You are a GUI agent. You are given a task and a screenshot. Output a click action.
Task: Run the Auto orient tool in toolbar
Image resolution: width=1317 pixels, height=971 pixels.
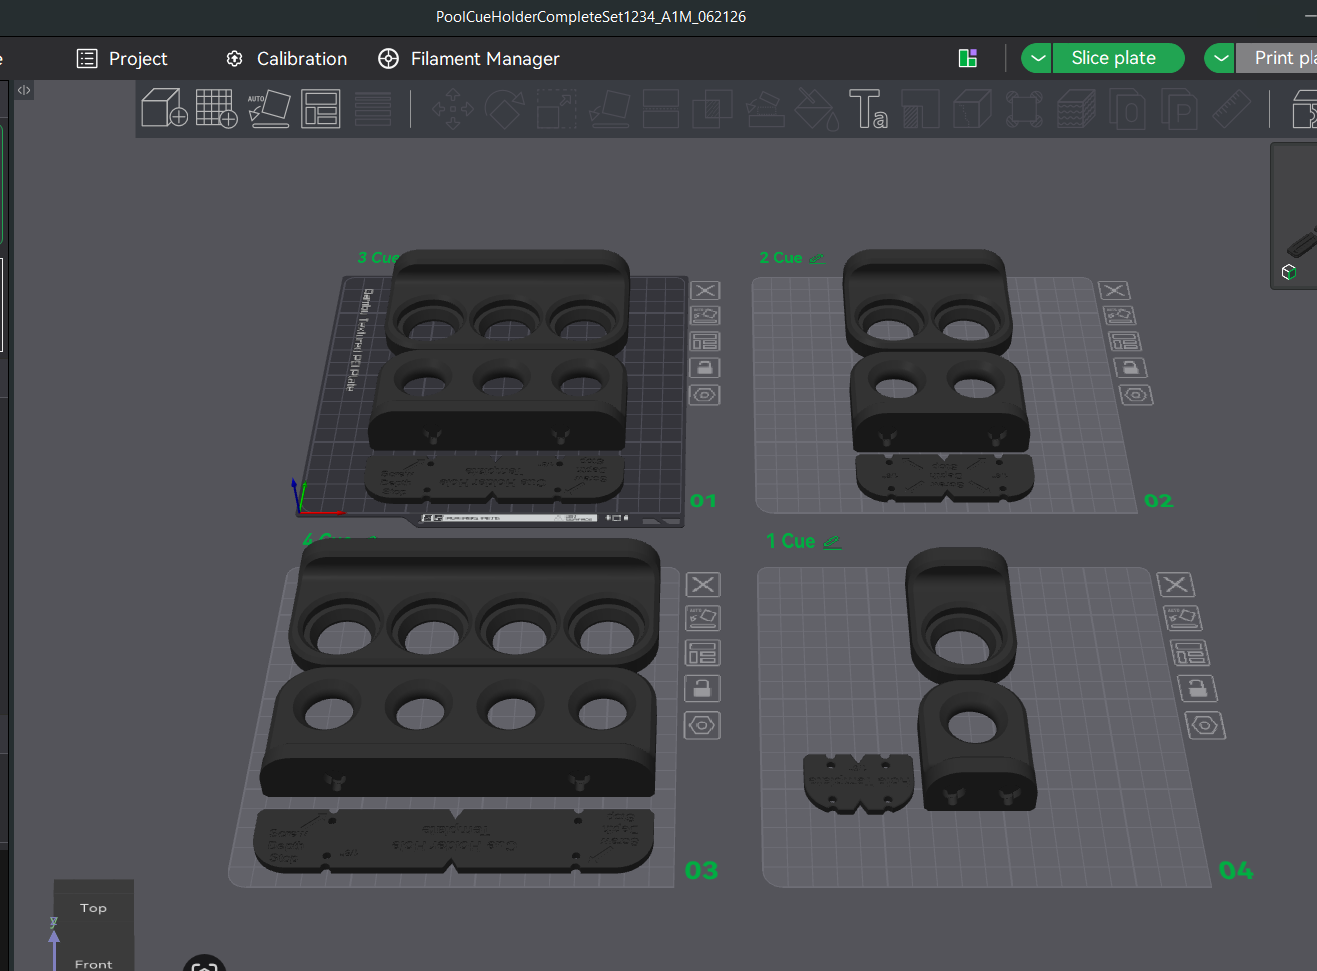269,108
